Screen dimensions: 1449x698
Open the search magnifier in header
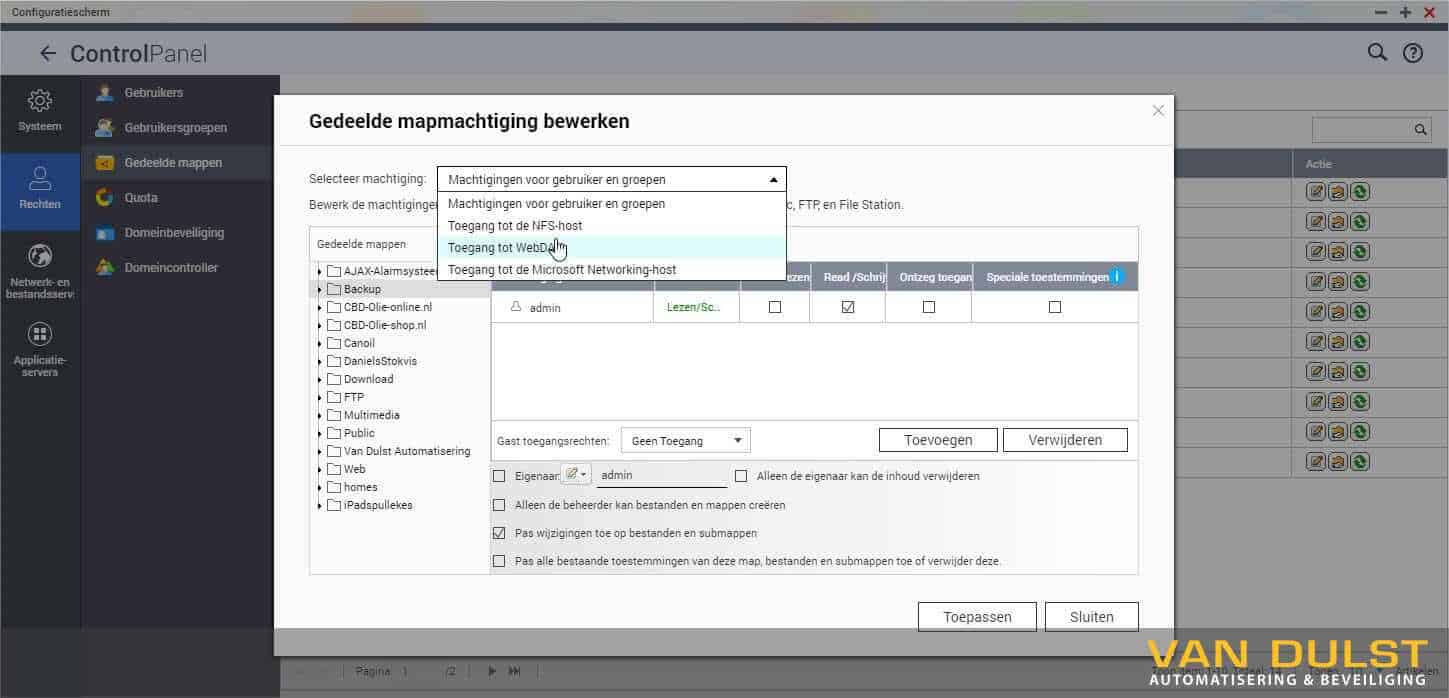coord(1377,53)
